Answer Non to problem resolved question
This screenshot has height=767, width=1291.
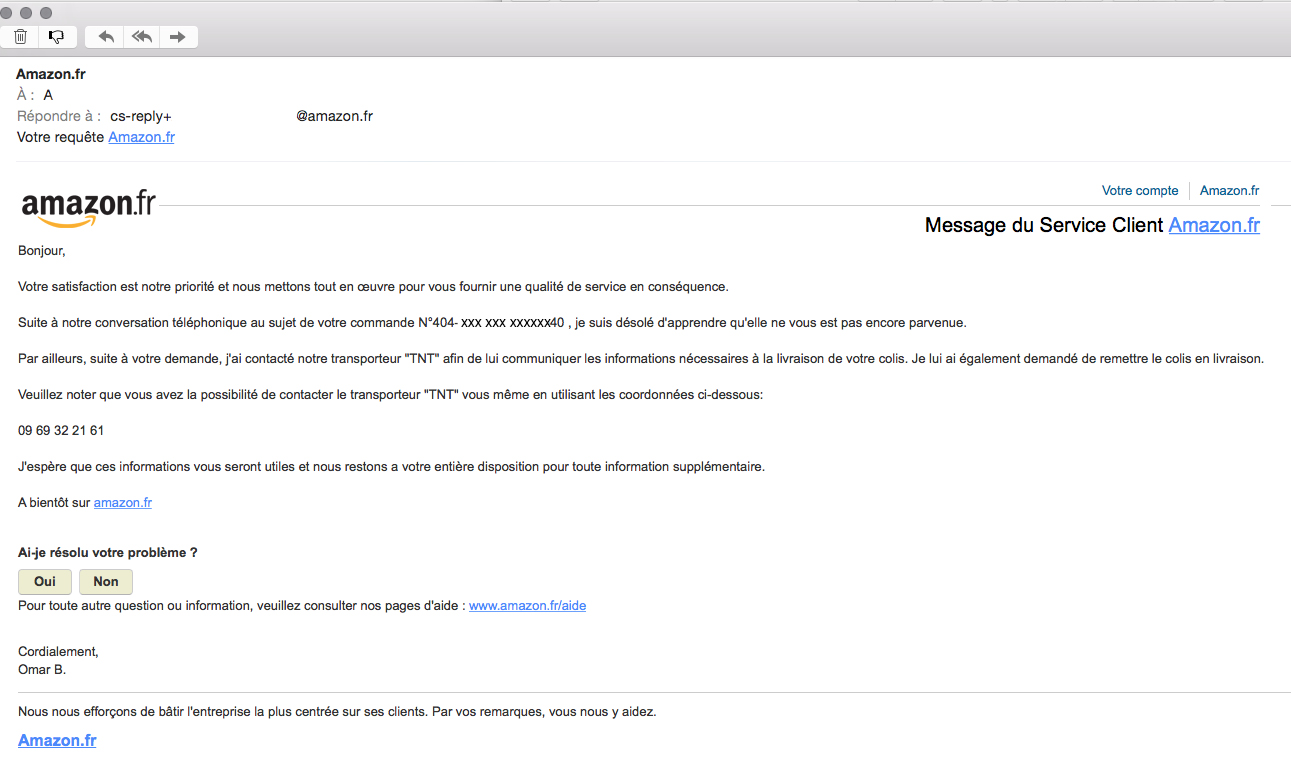(x=106, y=581)
